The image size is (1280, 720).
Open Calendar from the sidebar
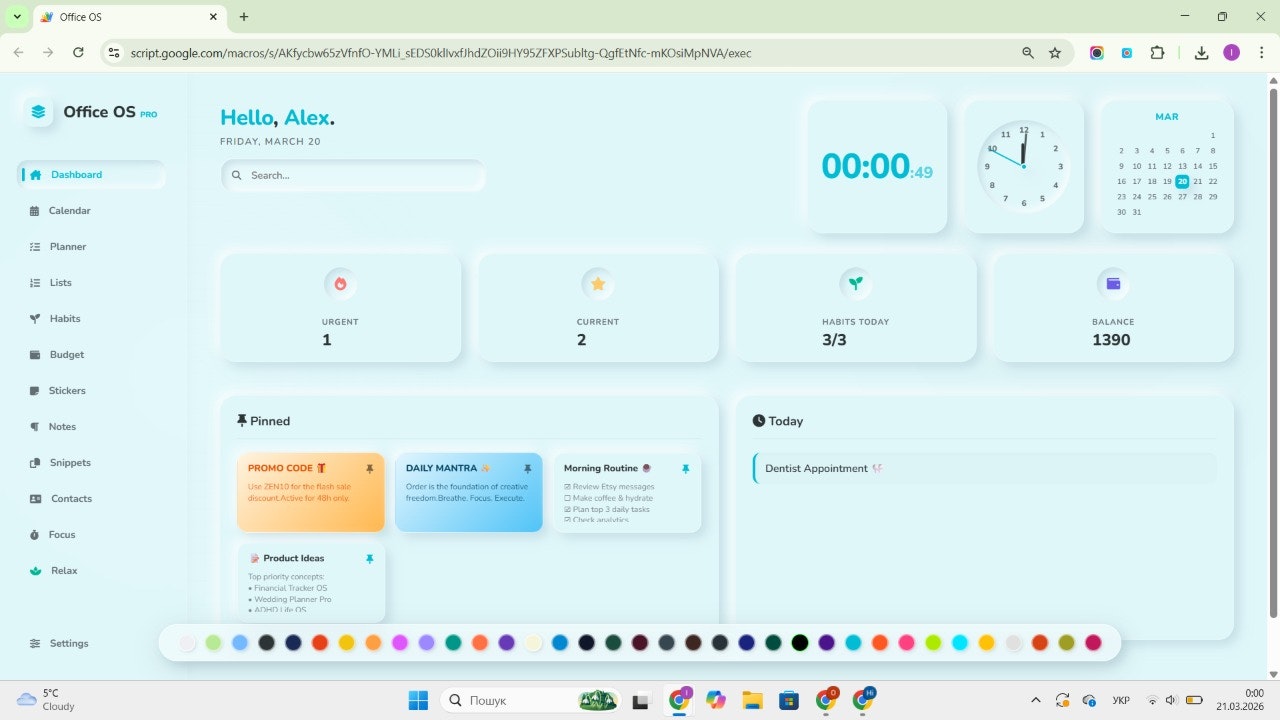[70, 210]
